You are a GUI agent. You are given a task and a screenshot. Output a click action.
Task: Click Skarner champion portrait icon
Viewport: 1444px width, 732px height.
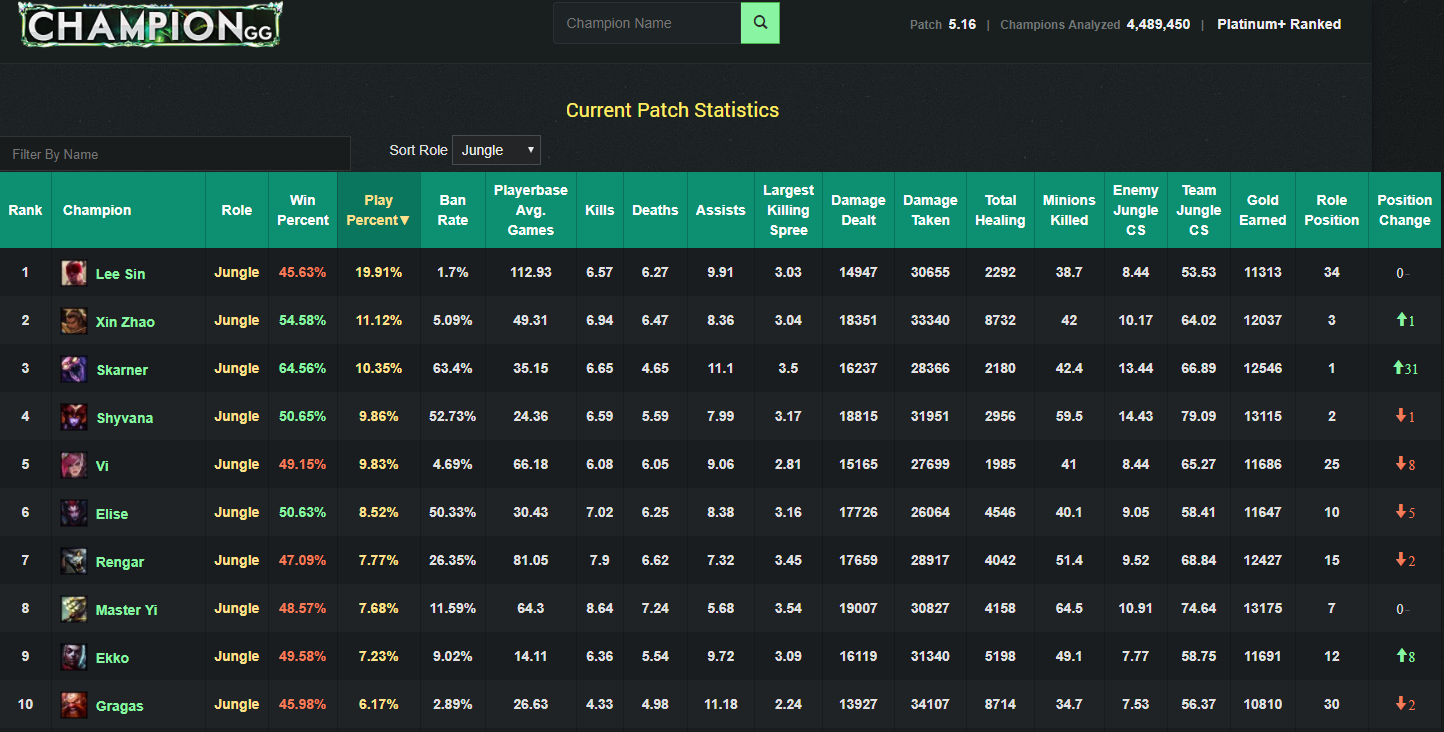pos(74,369)
